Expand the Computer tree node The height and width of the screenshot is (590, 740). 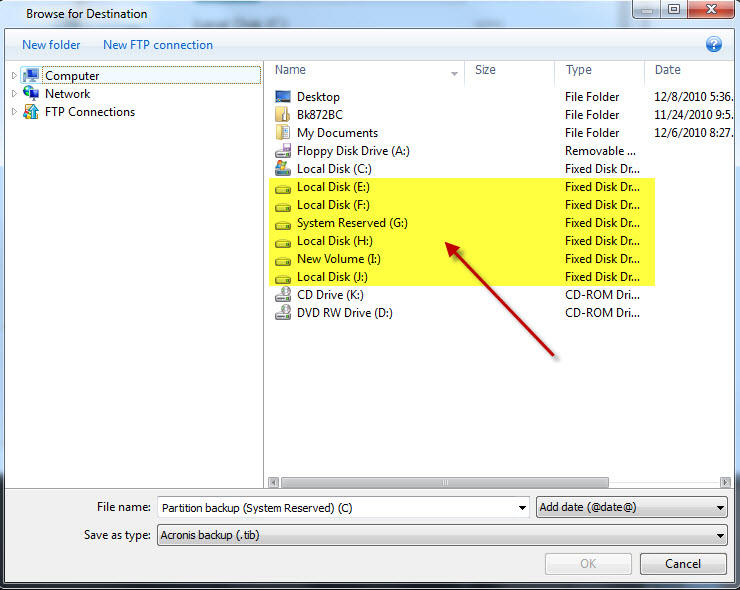tap(14, 76)
